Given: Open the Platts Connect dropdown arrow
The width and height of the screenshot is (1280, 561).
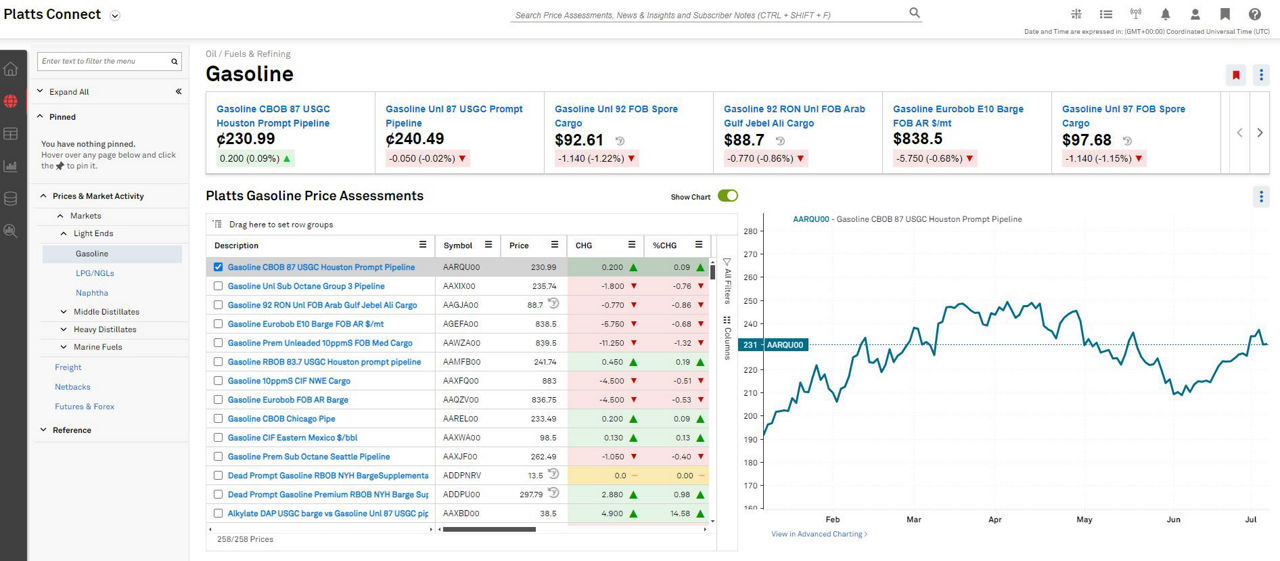Looking at the screenshot, I should [115, 15].
